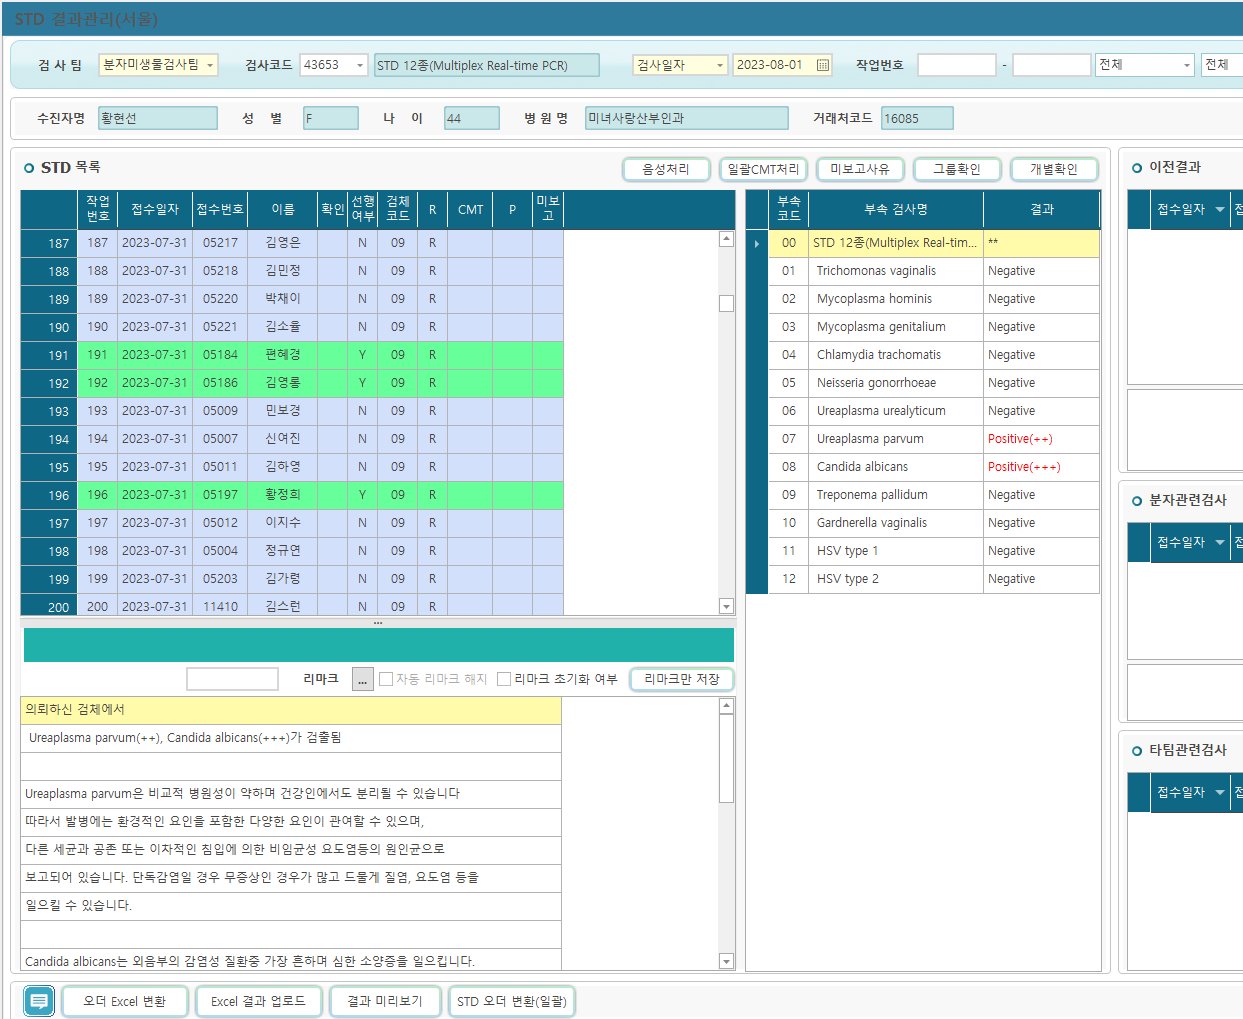This screenshot has width=1243, height=1019.
Task: Check the 리마크 초기화 여부 checkbox
Action: [504, 679]
